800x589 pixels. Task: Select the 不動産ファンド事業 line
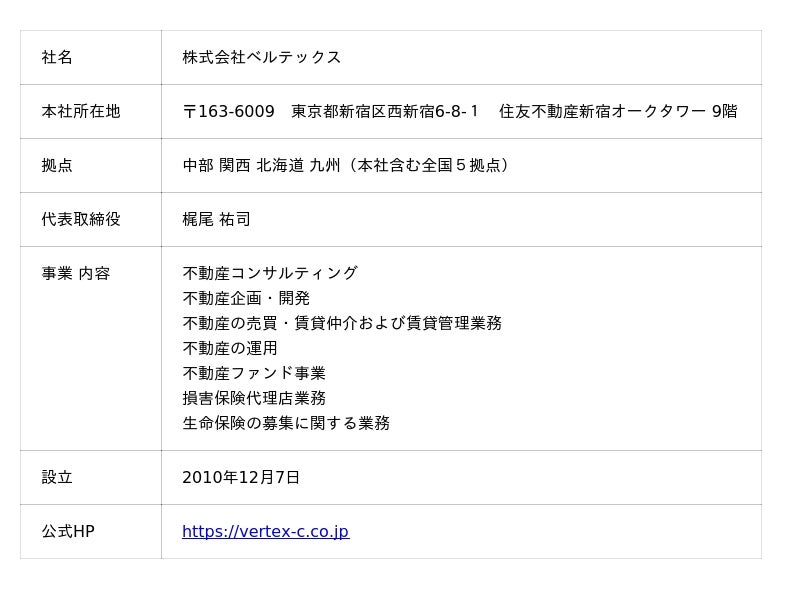point(254,373)
